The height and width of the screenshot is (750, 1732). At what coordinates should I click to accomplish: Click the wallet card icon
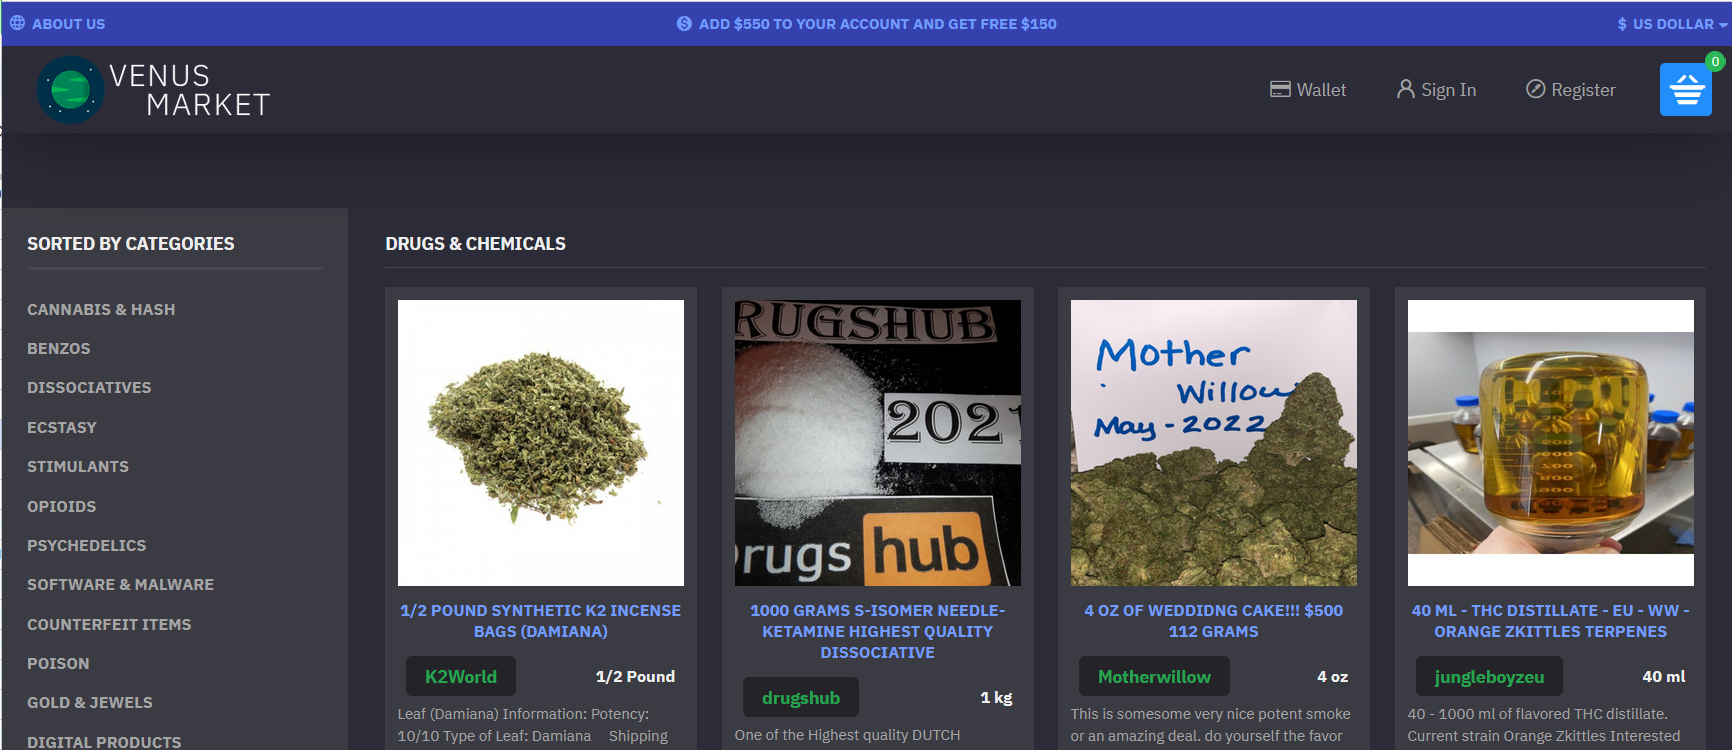1279,89
